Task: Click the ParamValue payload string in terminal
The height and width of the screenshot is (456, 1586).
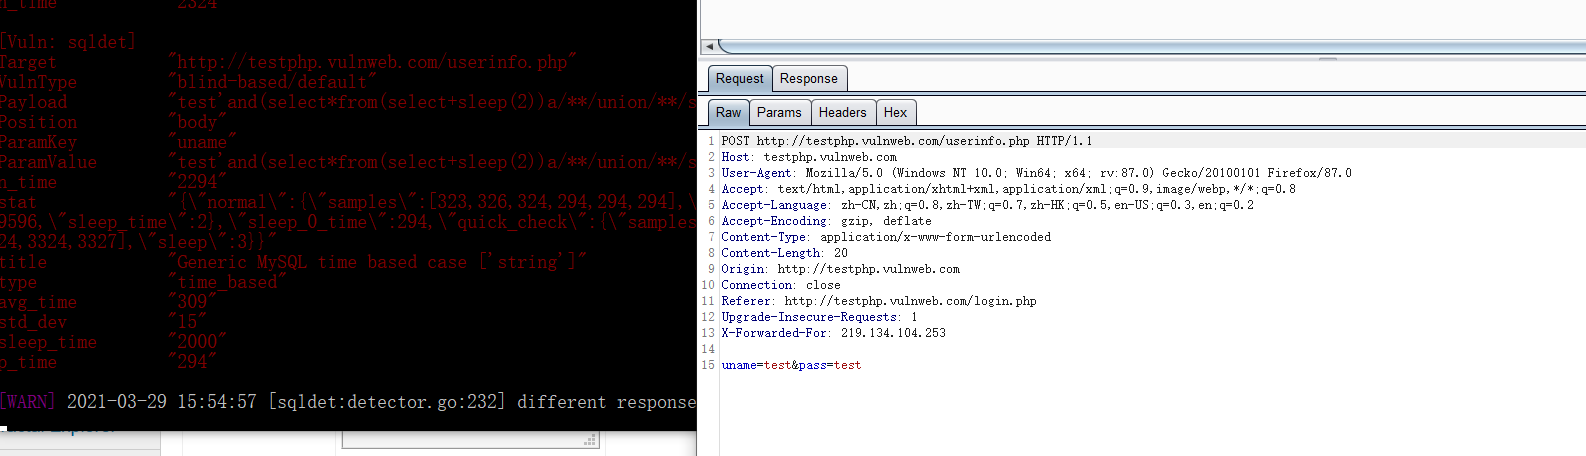Action: pos(432,162)
